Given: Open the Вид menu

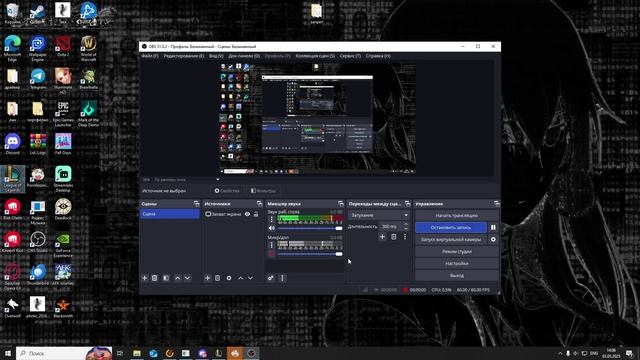Looking at the screenshot, I should (216, 56).
